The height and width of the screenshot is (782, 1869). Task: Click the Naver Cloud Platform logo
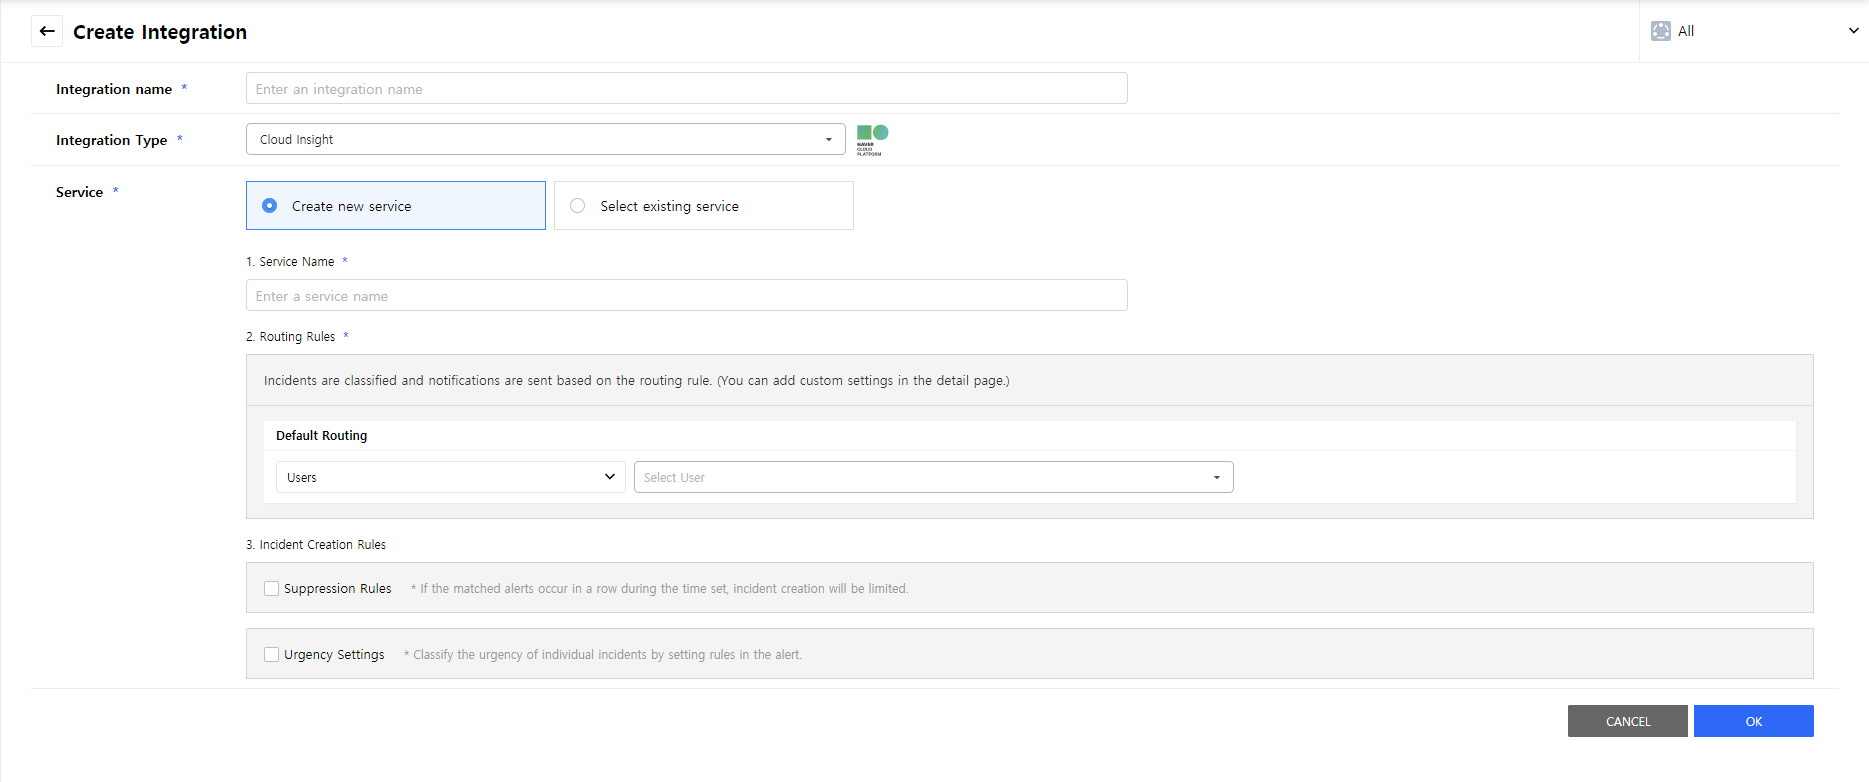[x=872, y=139]
